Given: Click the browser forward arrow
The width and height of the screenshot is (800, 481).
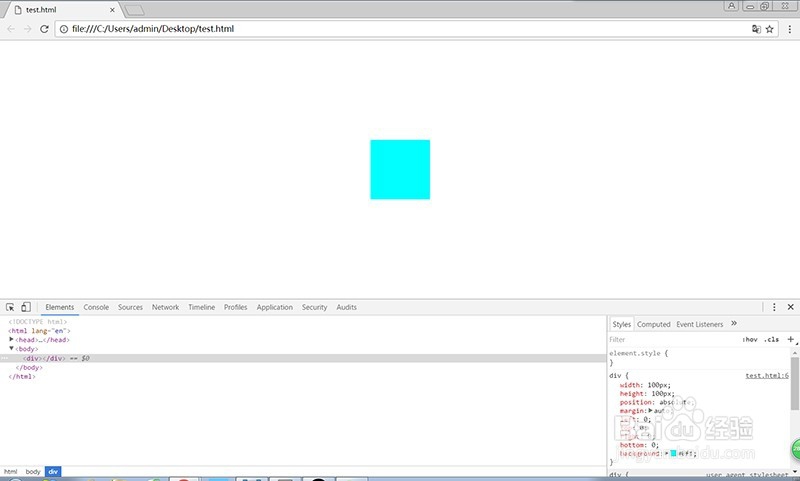Looking at the screenshot, I should tap(28, 29).
